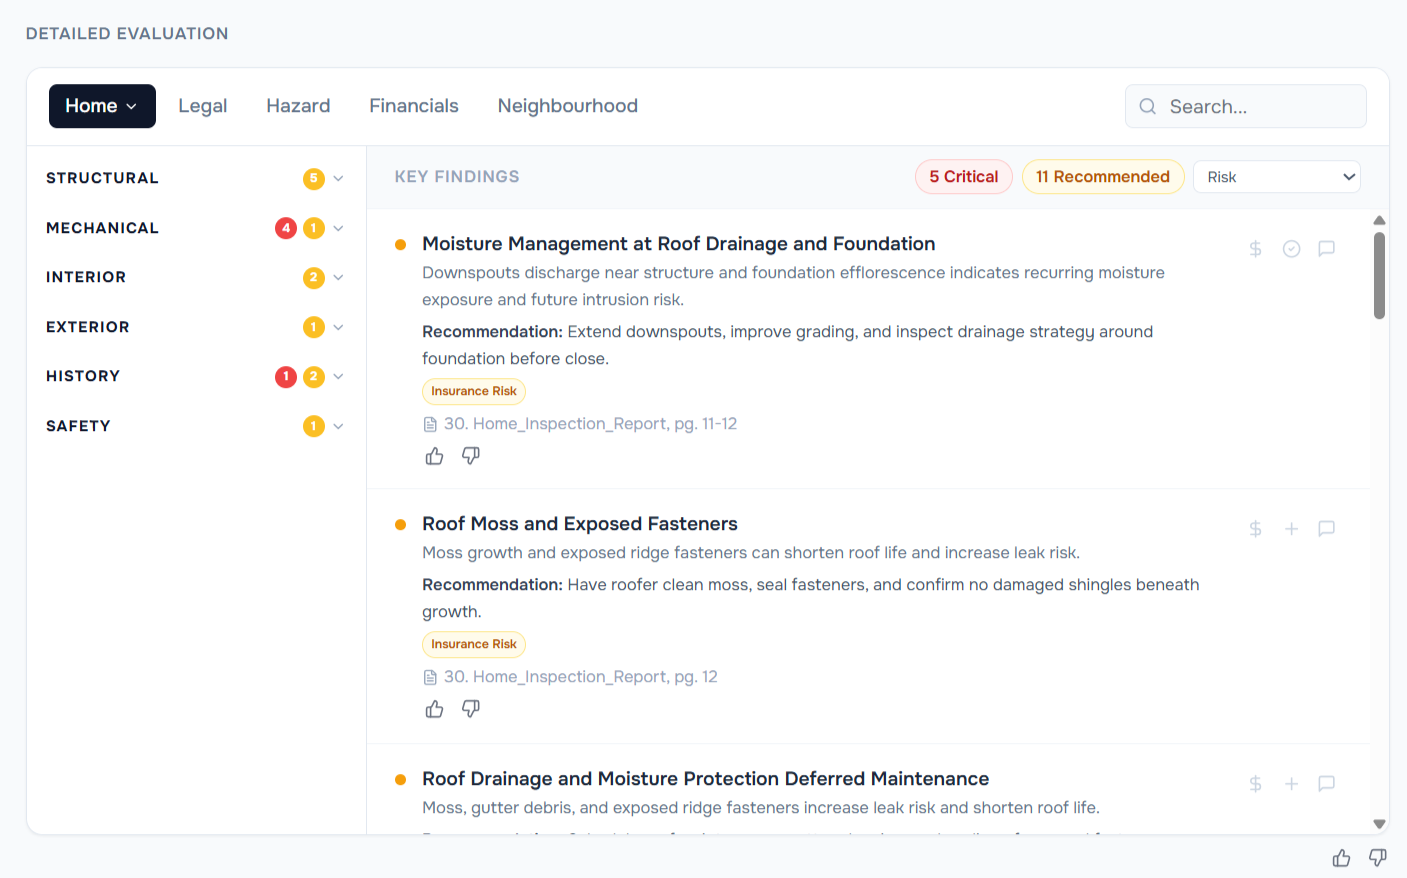
Task: Expand the INTERIOR section chevron
Action: click(338, 278)
